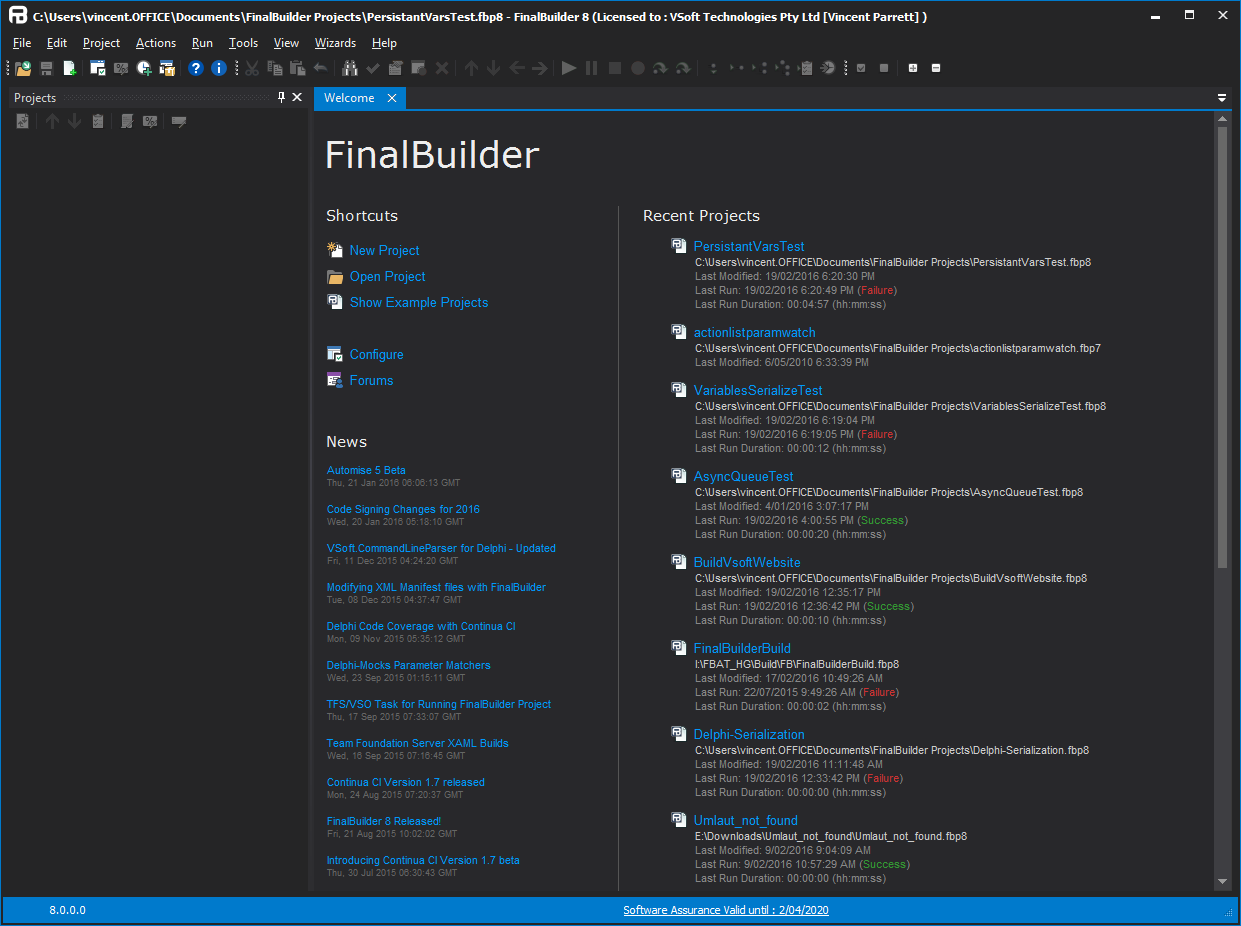Click the Undo curved-arrow icon in the toolbar
The height and width of the screenshot is (926, 1241).
coord(320,68)
